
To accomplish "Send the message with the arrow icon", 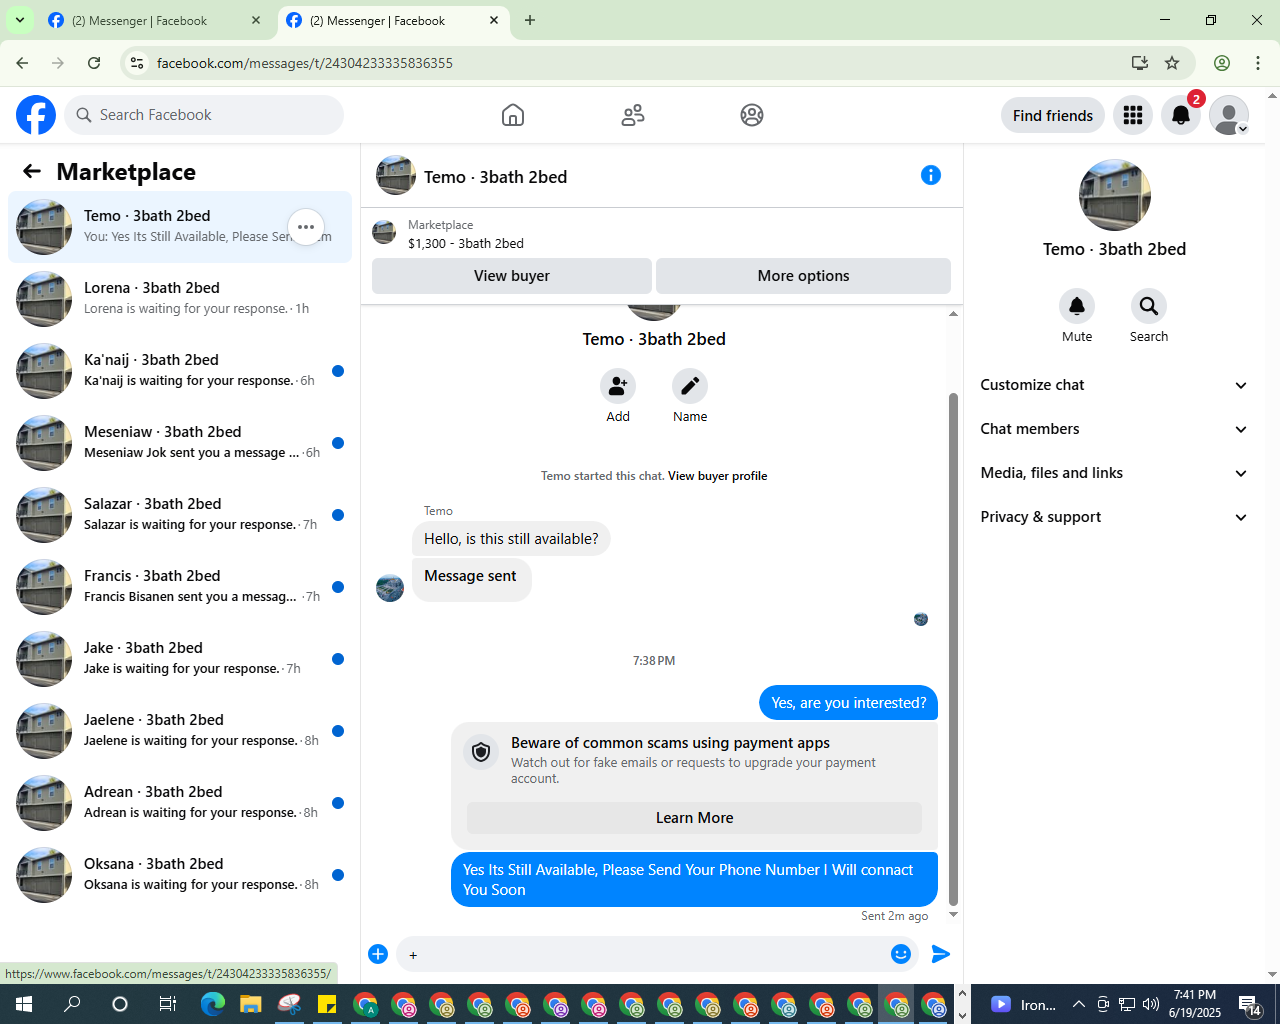I will 941,954.
